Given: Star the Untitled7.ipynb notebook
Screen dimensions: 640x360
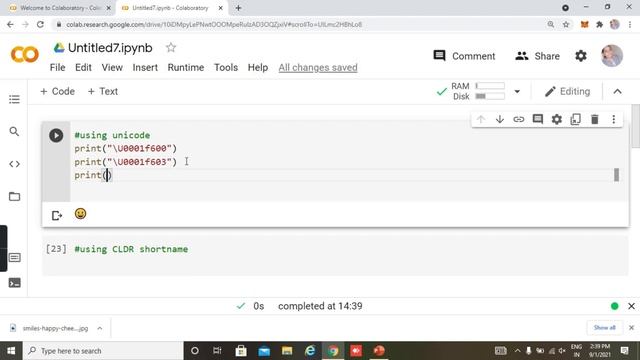Looking at the screenshot, I should click(x=171, y=48).
